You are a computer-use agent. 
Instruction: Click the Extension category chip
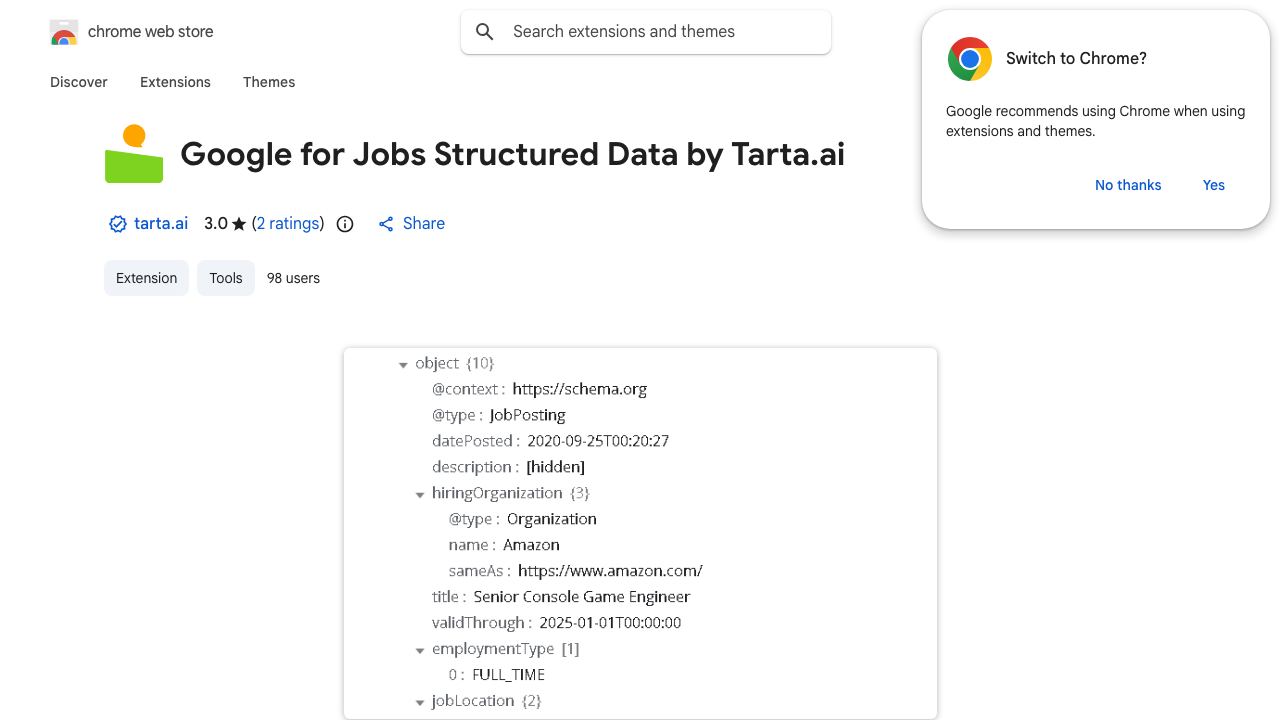(x=146, y=278)
